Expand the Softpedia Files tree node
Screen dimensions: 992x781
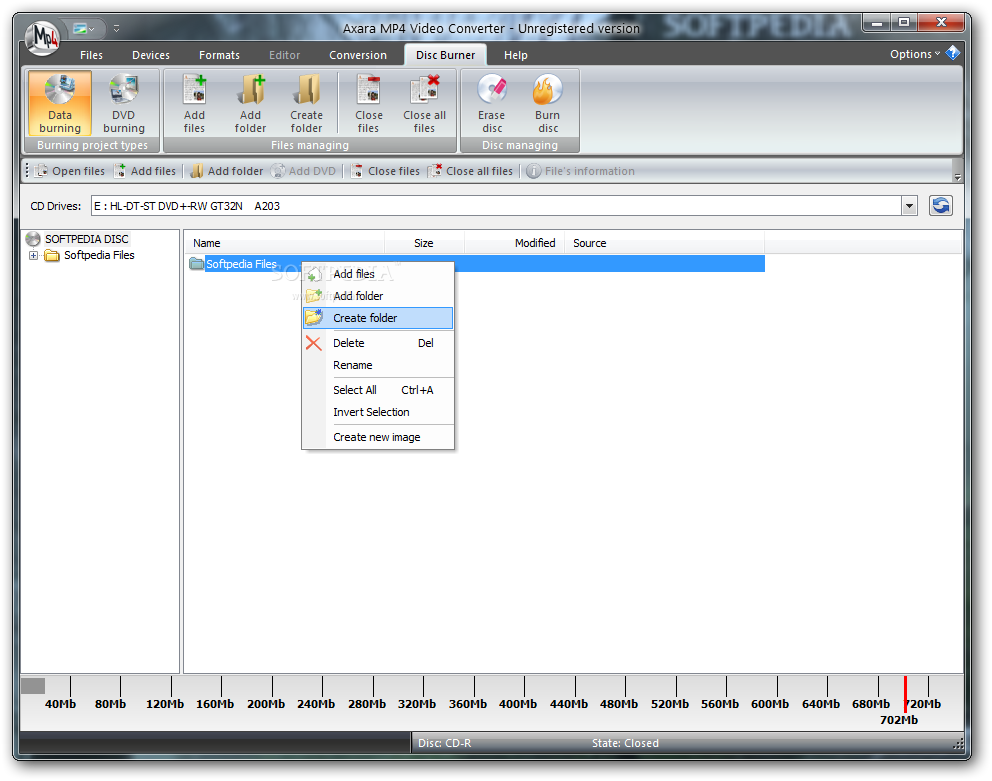pyautogui.click(x=34, y=256)
